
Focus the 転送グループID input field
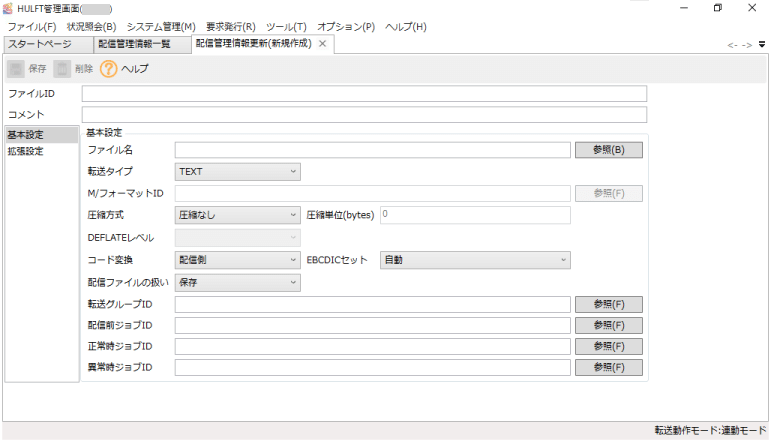(x=373, y=304)
